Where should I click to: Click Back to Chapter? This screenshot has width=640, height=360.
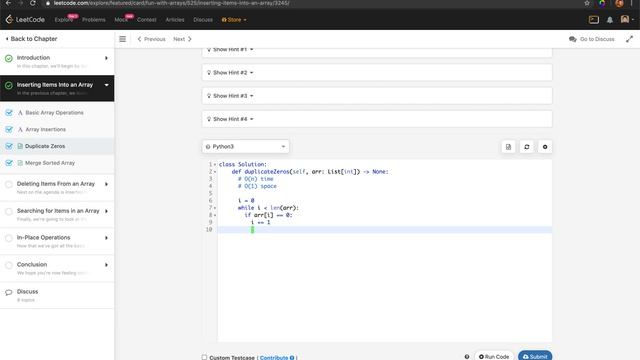[31, 39]
